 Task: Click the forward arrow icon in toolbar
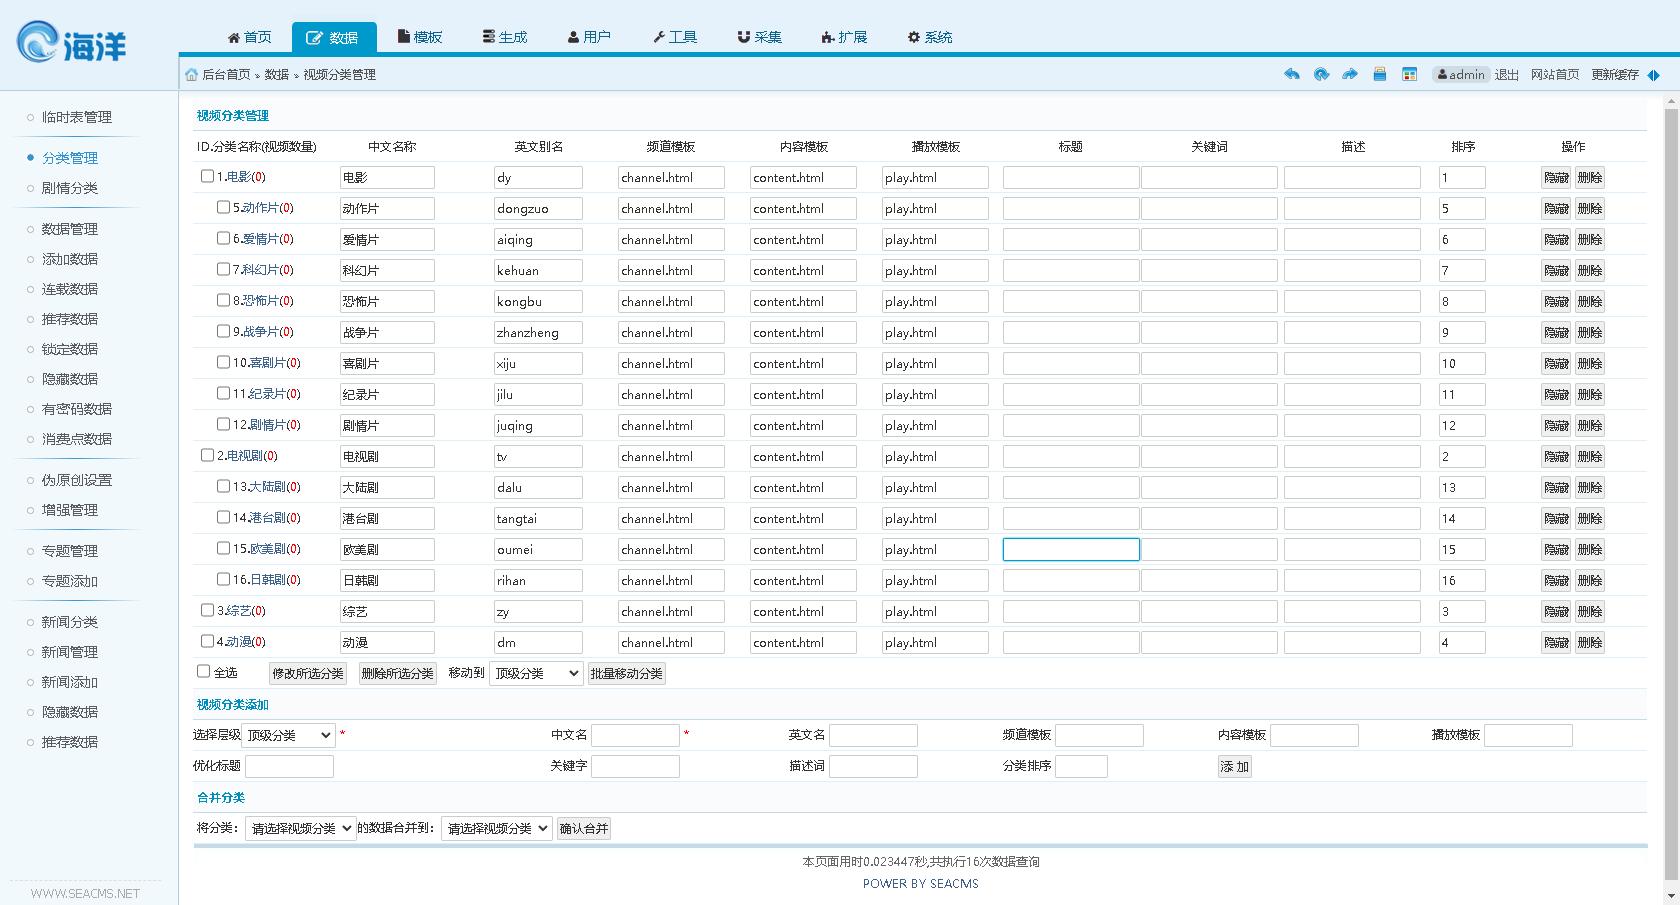[1350, 74]
